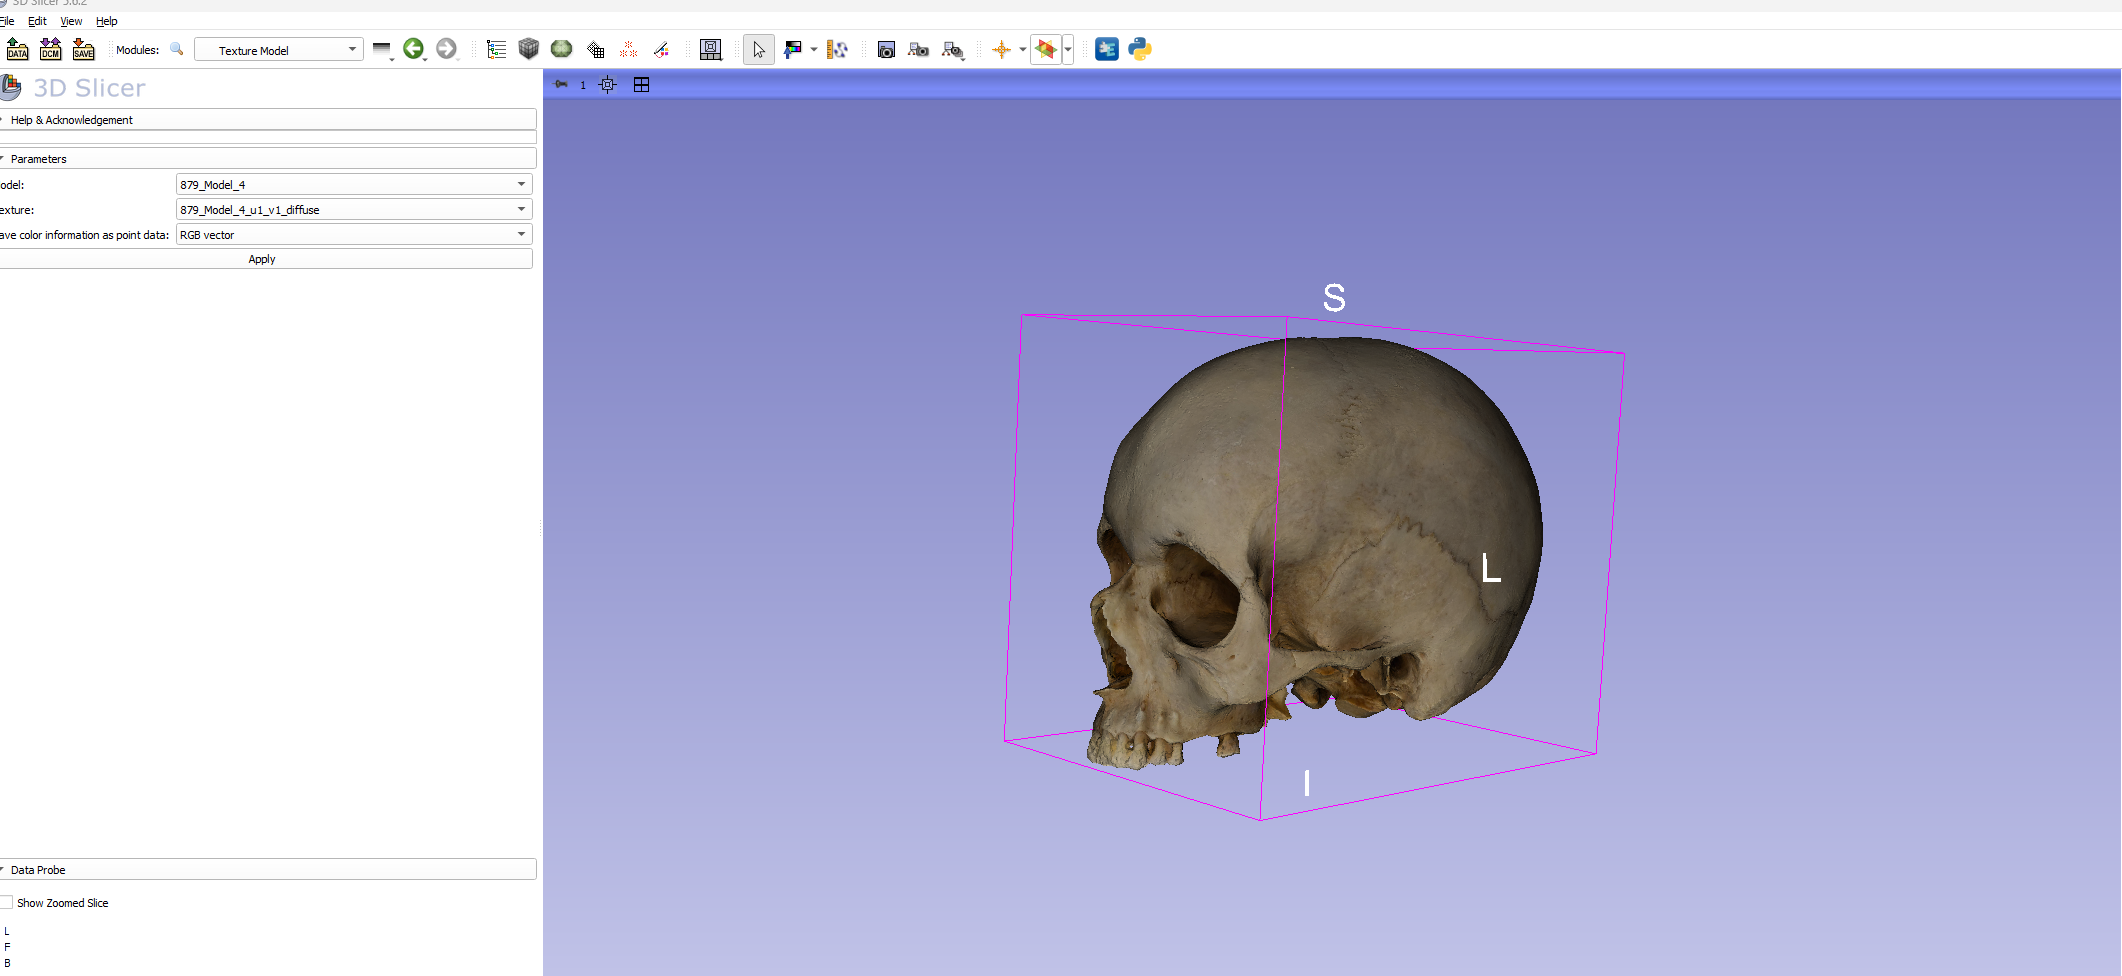This screenshot has height=976, width=2122.
Task: Collapse the Data Probe section
Action: 38,870
